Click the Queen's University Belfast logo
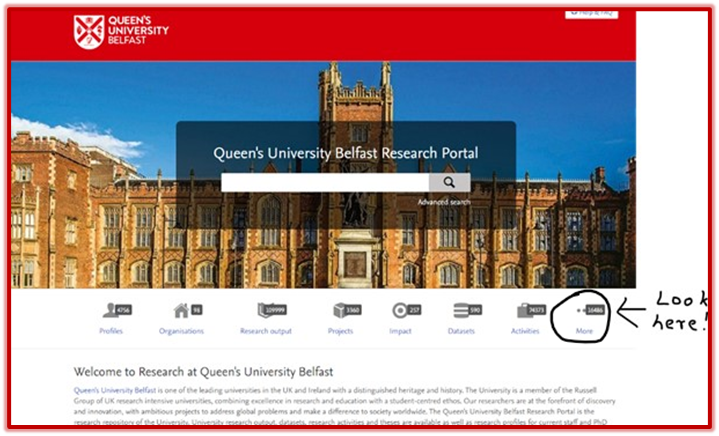This screenshot has height=436, width=719. [121, 31]
